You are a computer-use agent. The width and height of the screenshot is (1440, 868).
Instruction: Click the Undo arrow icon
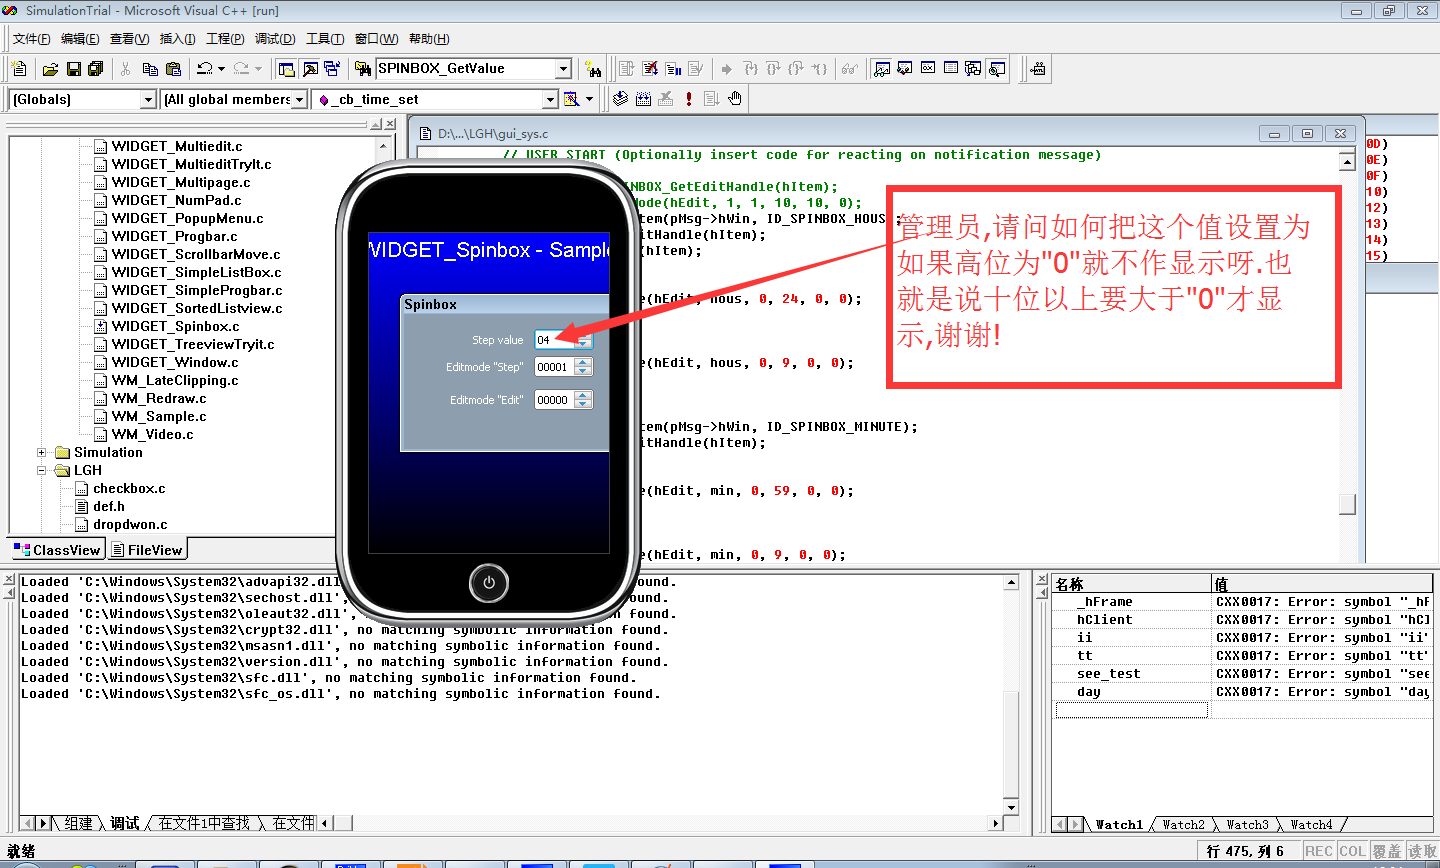pos(204,69)
